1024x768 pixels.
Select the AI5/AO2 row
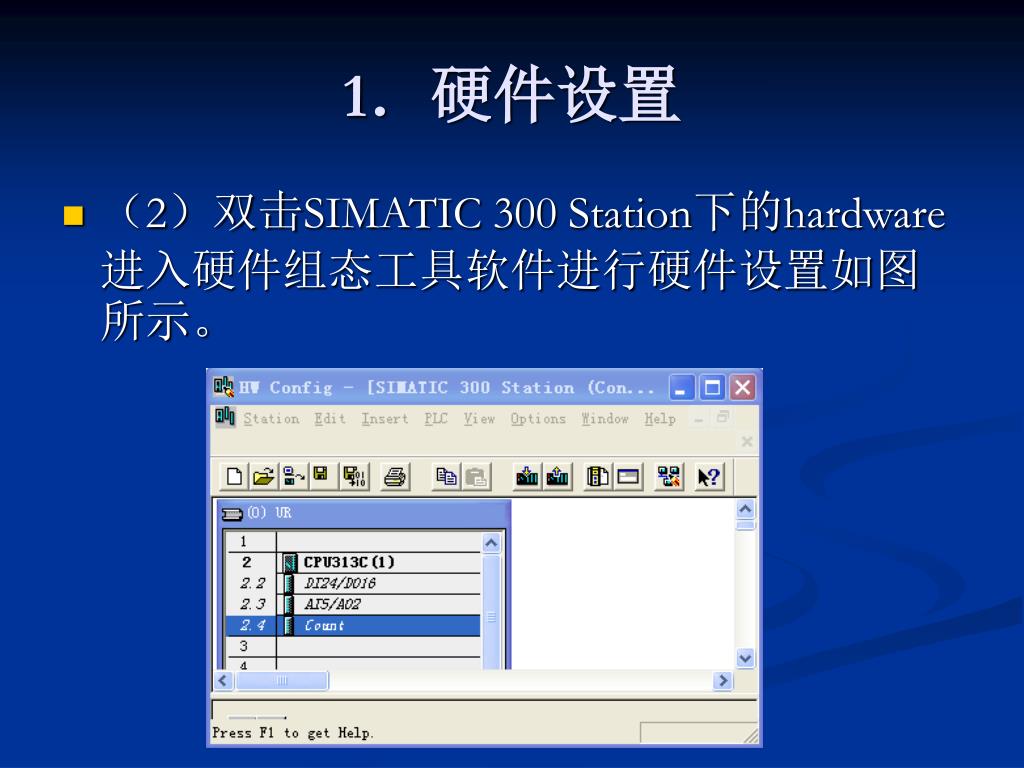coord(353,604)
